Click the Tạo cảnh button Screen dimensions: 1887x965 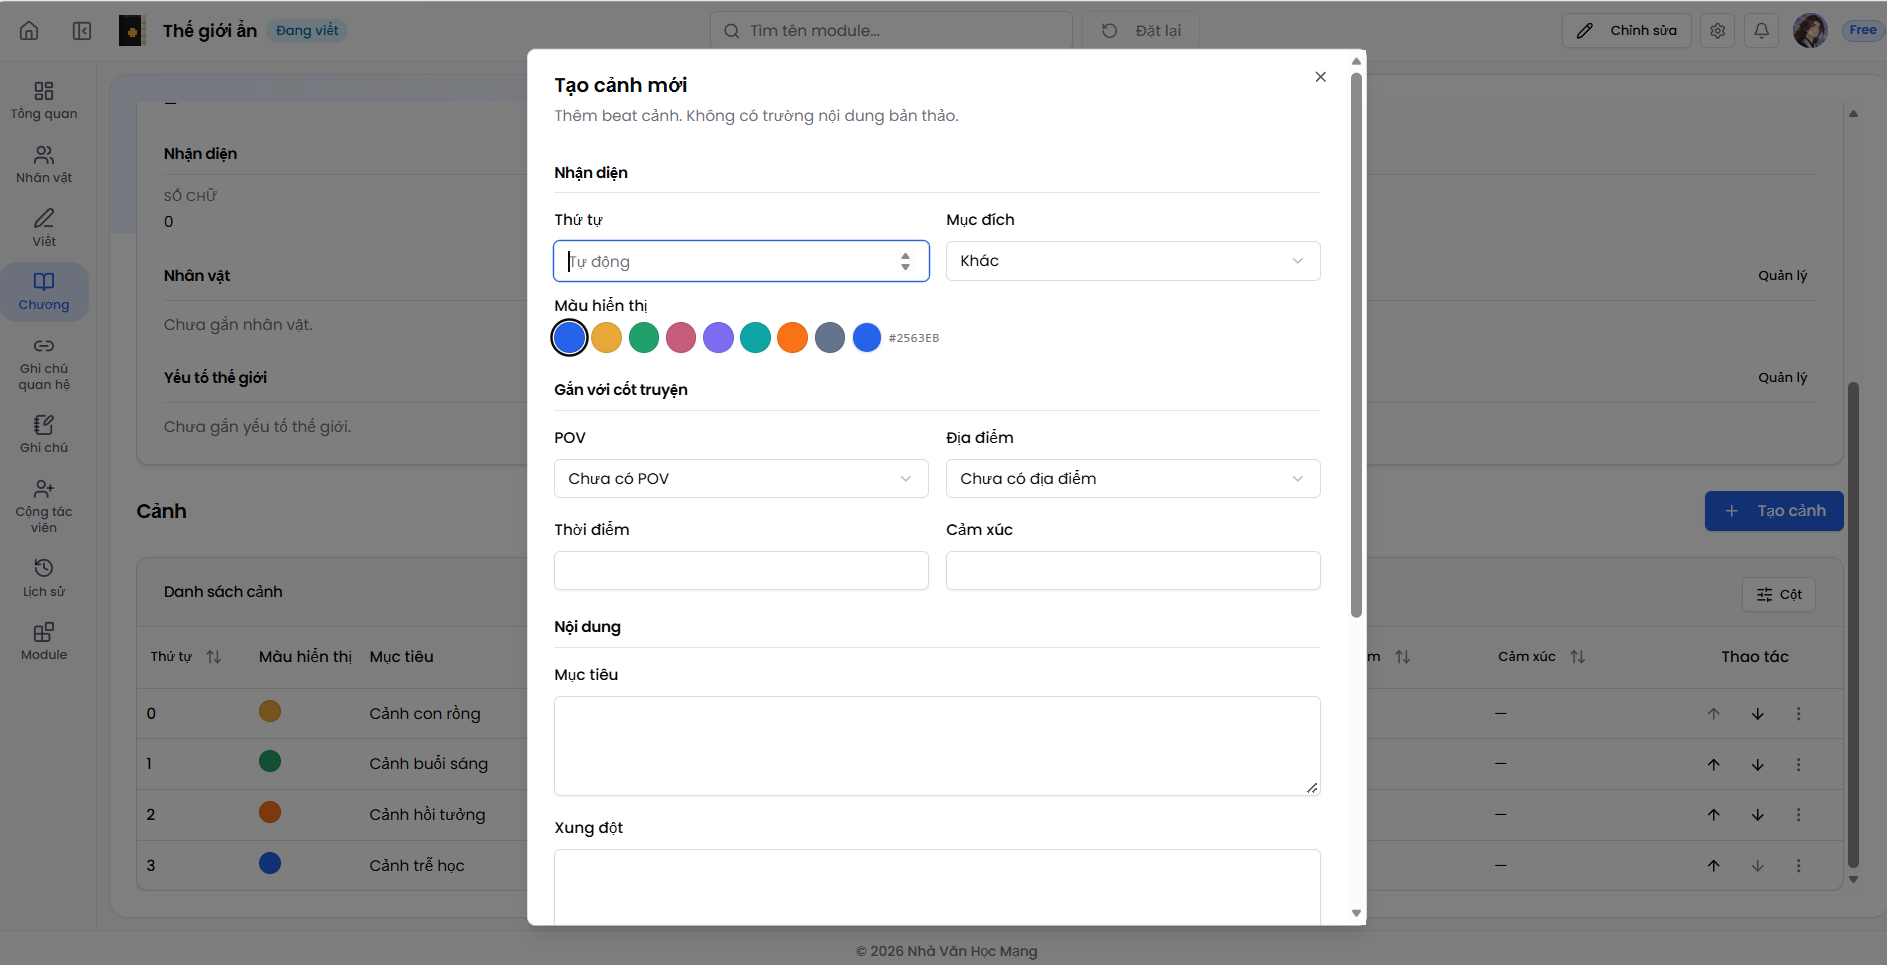tap(1774, 511)
